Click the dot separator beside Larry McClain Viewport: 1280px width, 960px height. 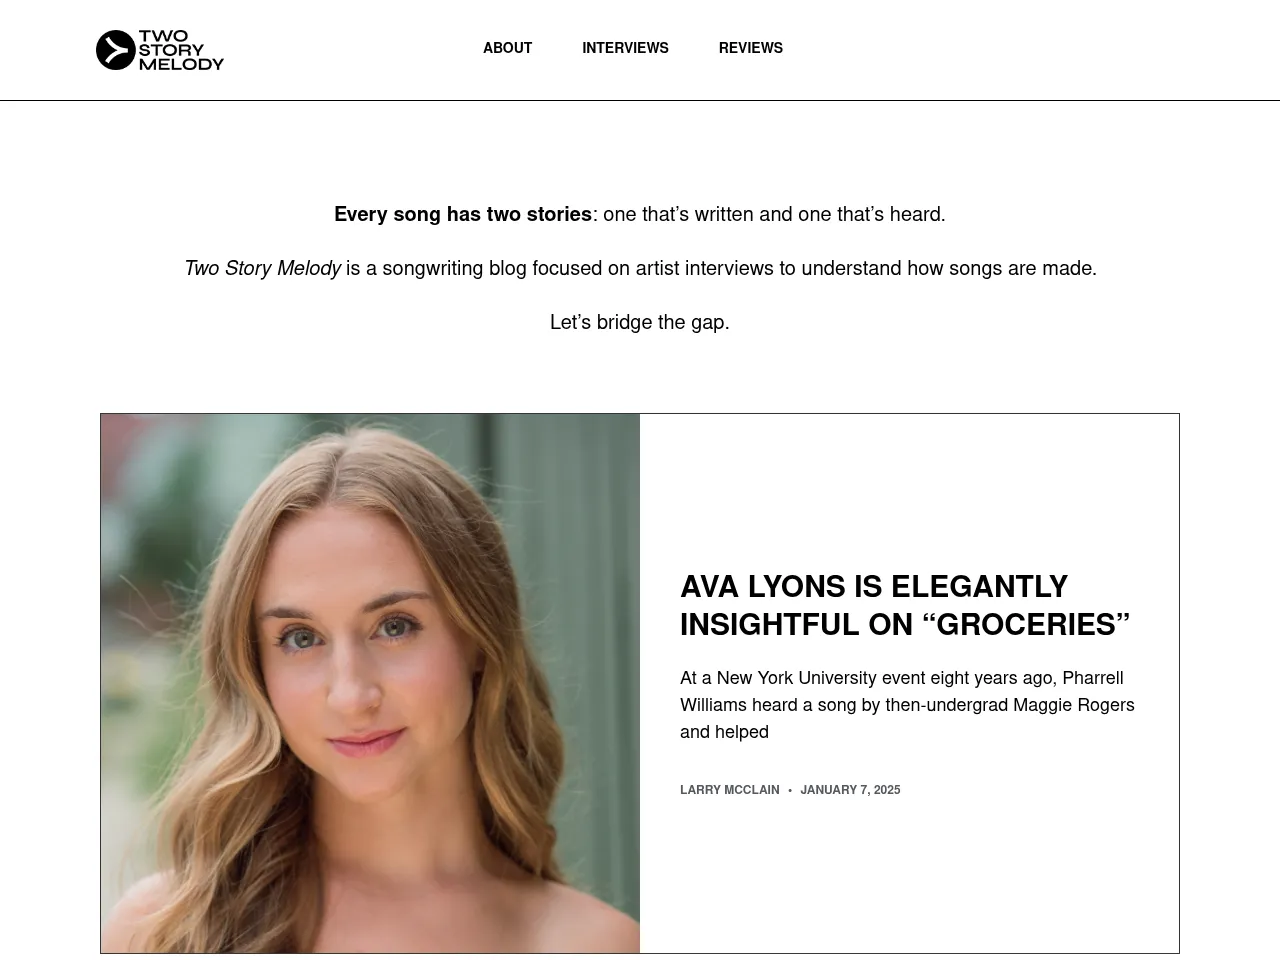tap(790, 790)
